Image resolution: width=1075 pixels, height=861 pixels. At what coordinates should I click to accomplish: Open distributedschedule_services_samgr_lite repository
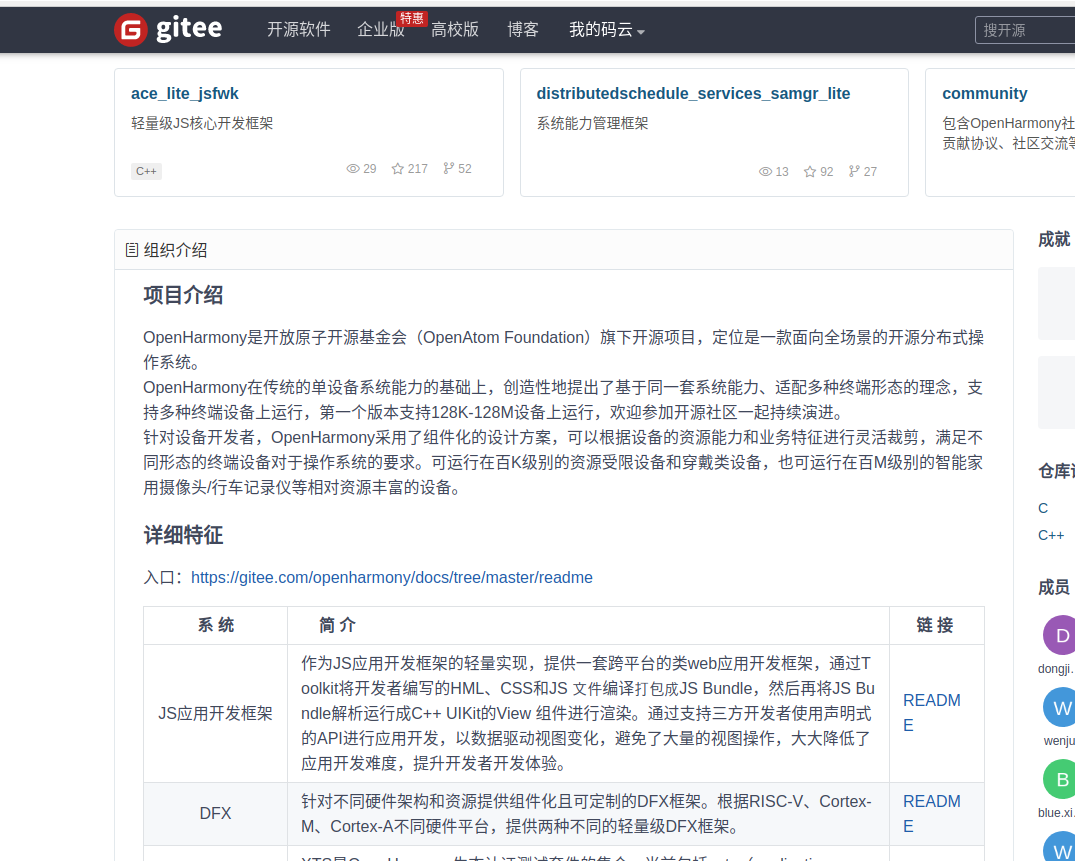coord(693,93)
